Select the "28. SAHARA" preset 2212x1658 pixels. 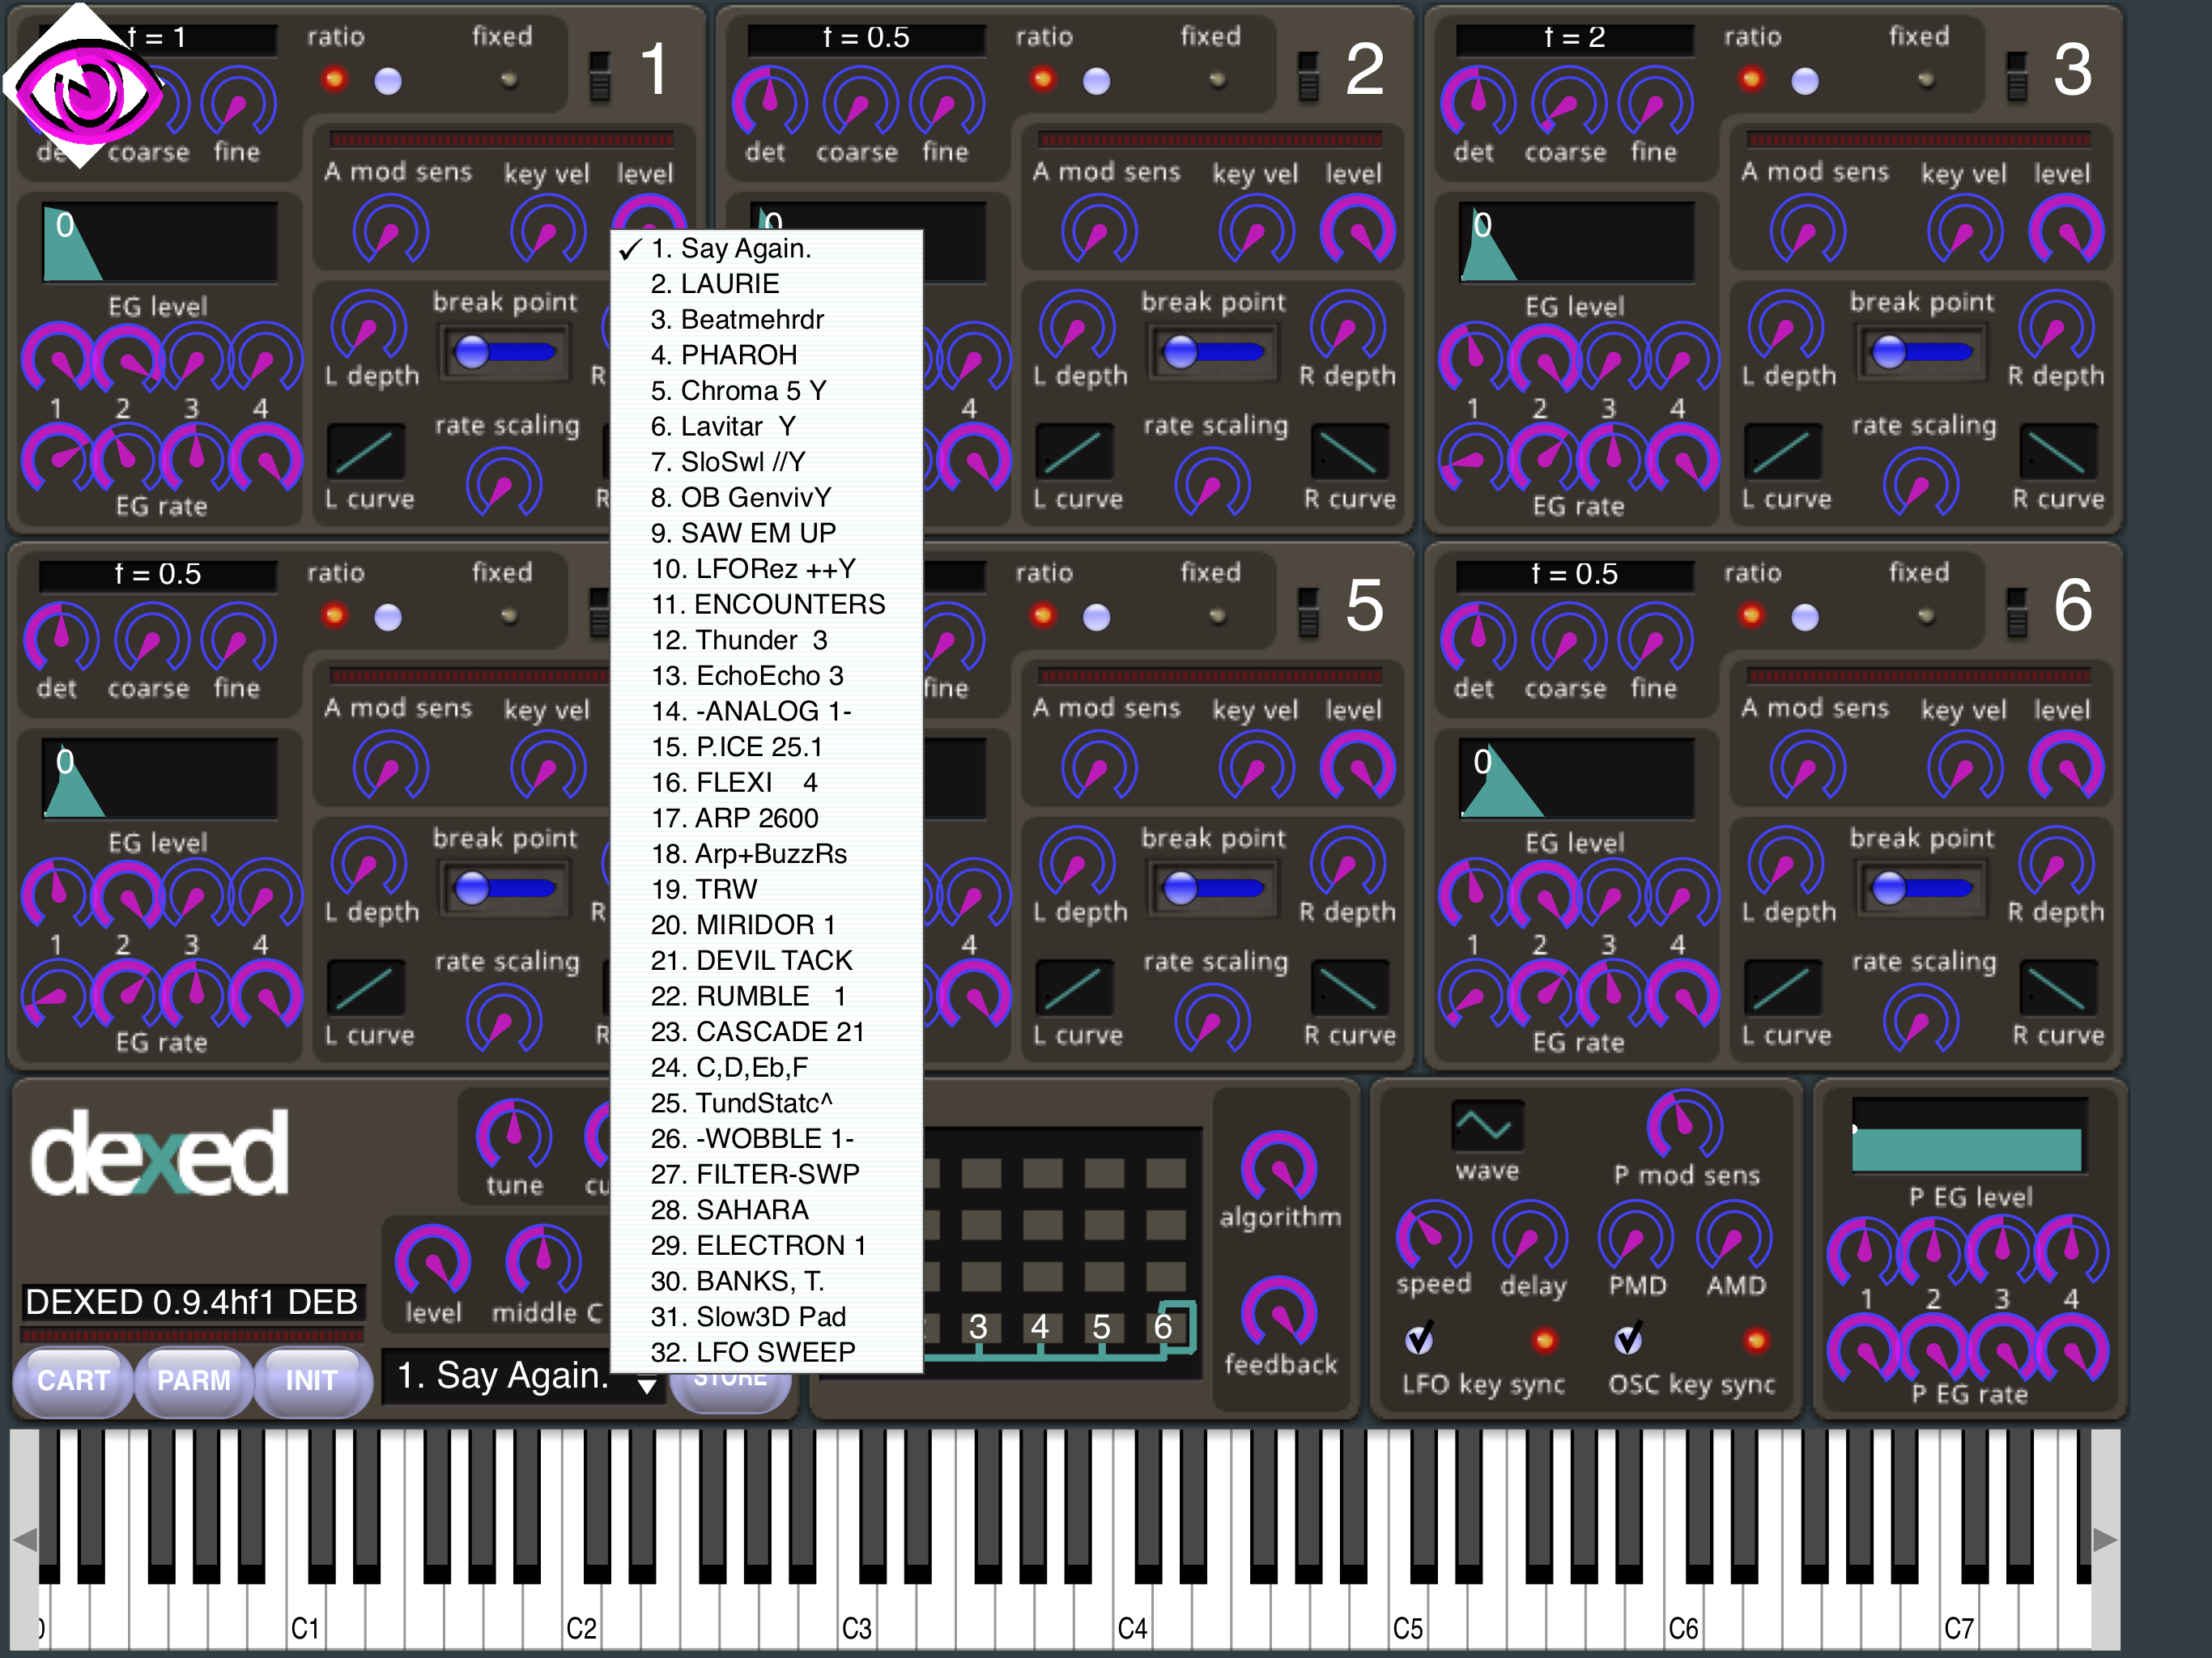pyautogui.click(x=729, y=1209)
